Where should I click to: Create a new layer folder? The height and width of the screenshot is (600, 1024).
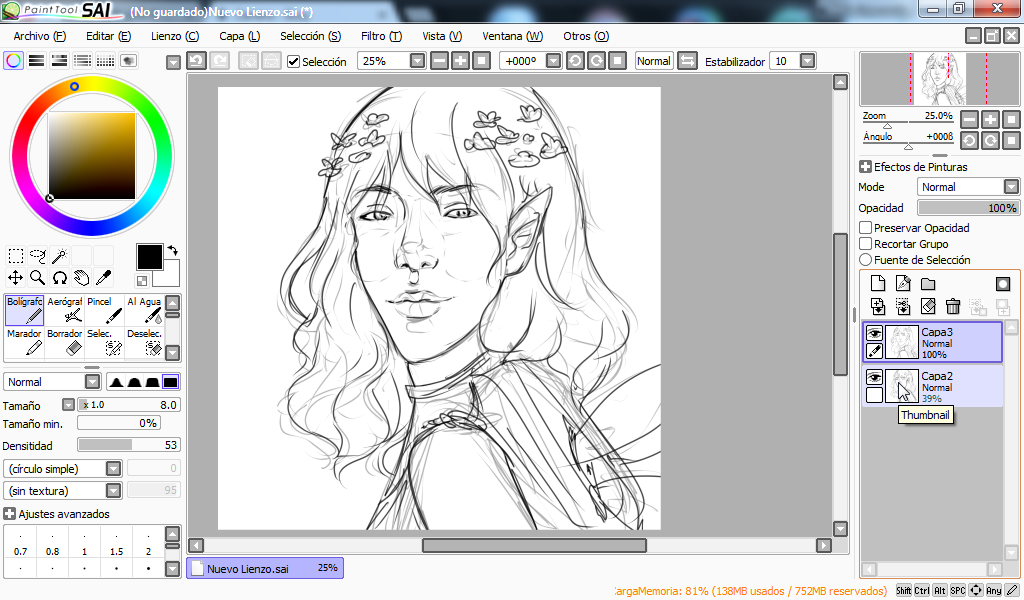point(928,283)
